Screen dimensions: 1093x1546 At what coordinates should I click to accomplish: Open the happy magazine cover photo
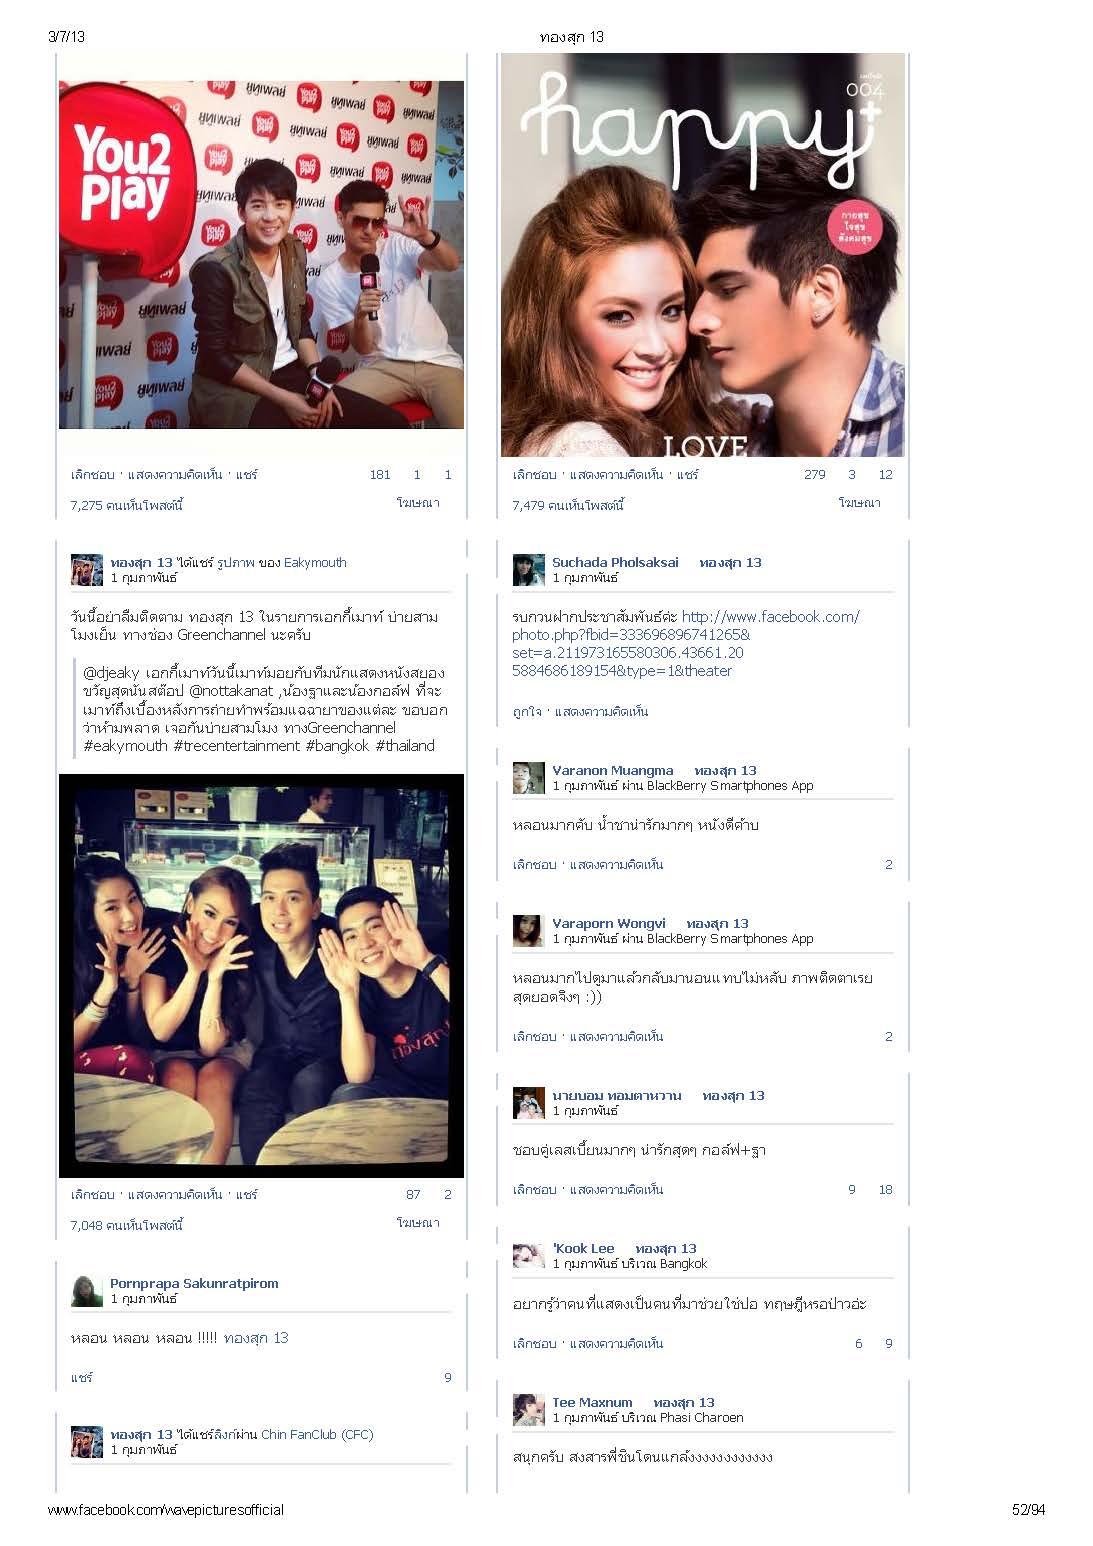(x=702, y=255)
